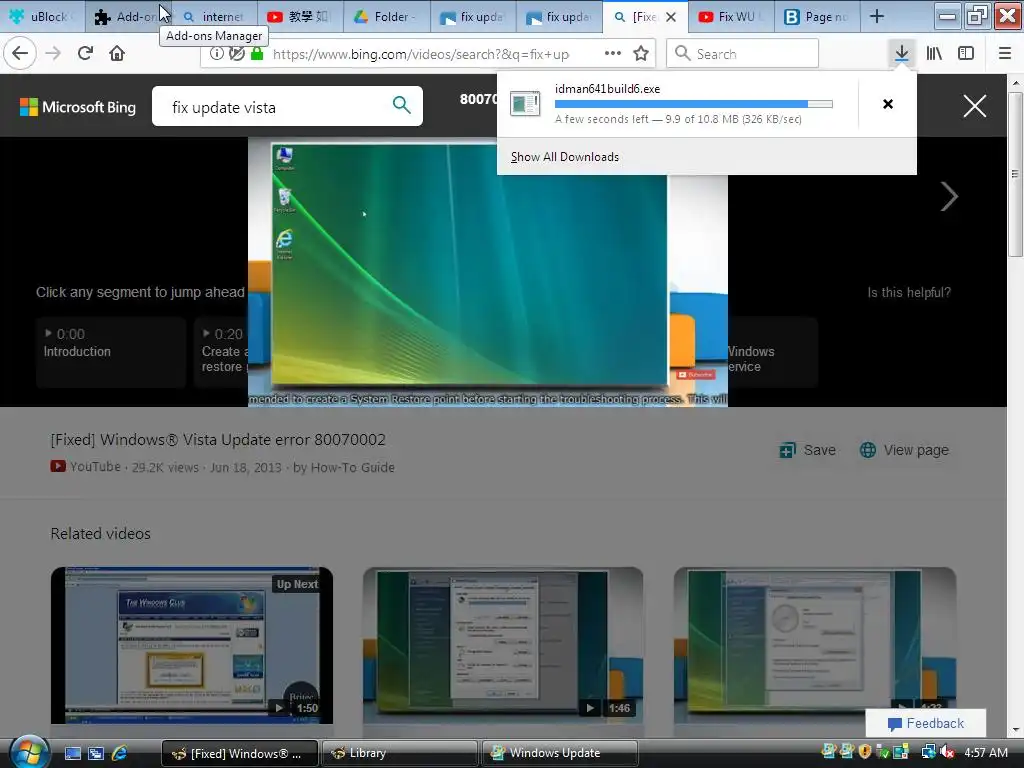
Task: Open Show All Downloads
Action: pyautogui.click(x=564, y=157)
